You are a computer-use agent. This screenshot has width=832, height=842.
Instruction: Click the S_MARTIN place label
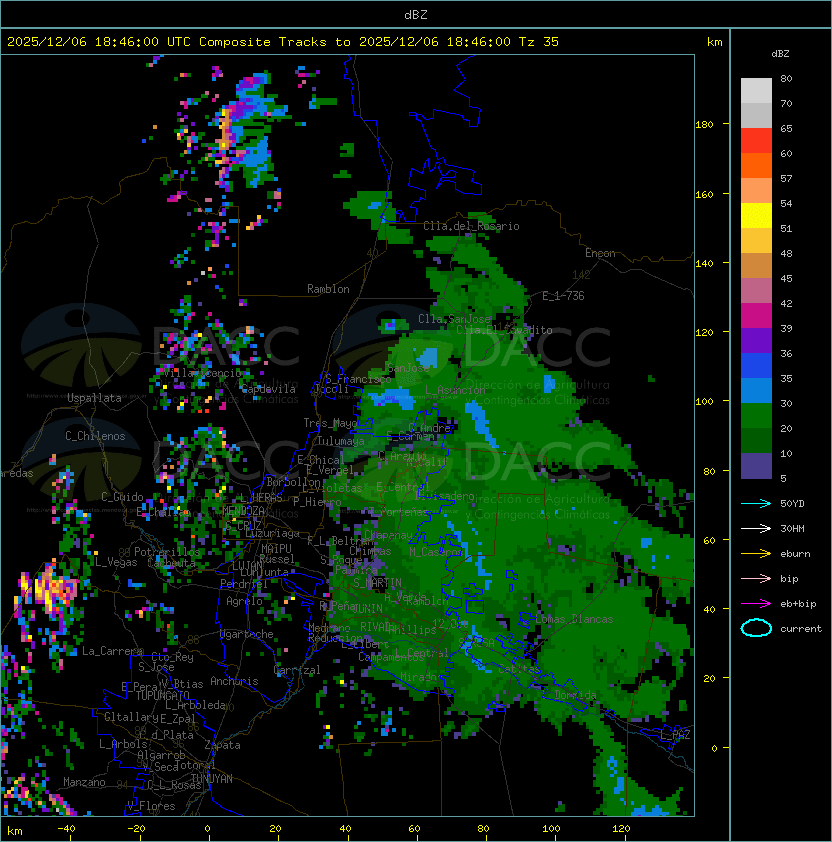tap(377, 583)
